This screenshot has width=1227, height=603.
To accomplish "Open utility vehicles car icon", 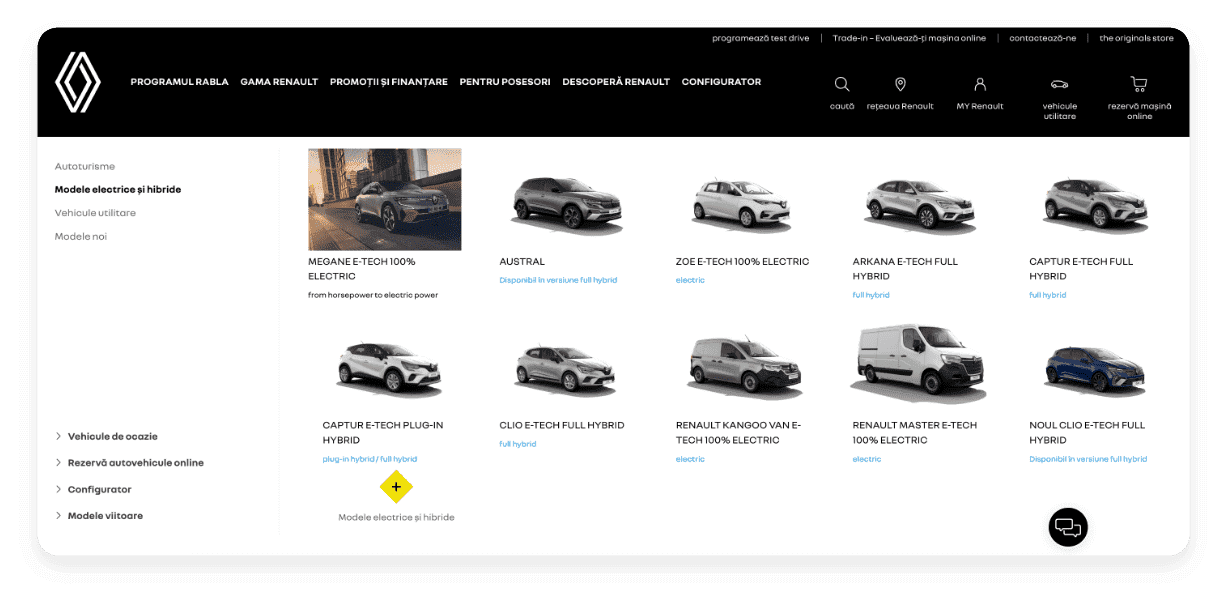I will pyautogui.click(x=1059, y=84).
